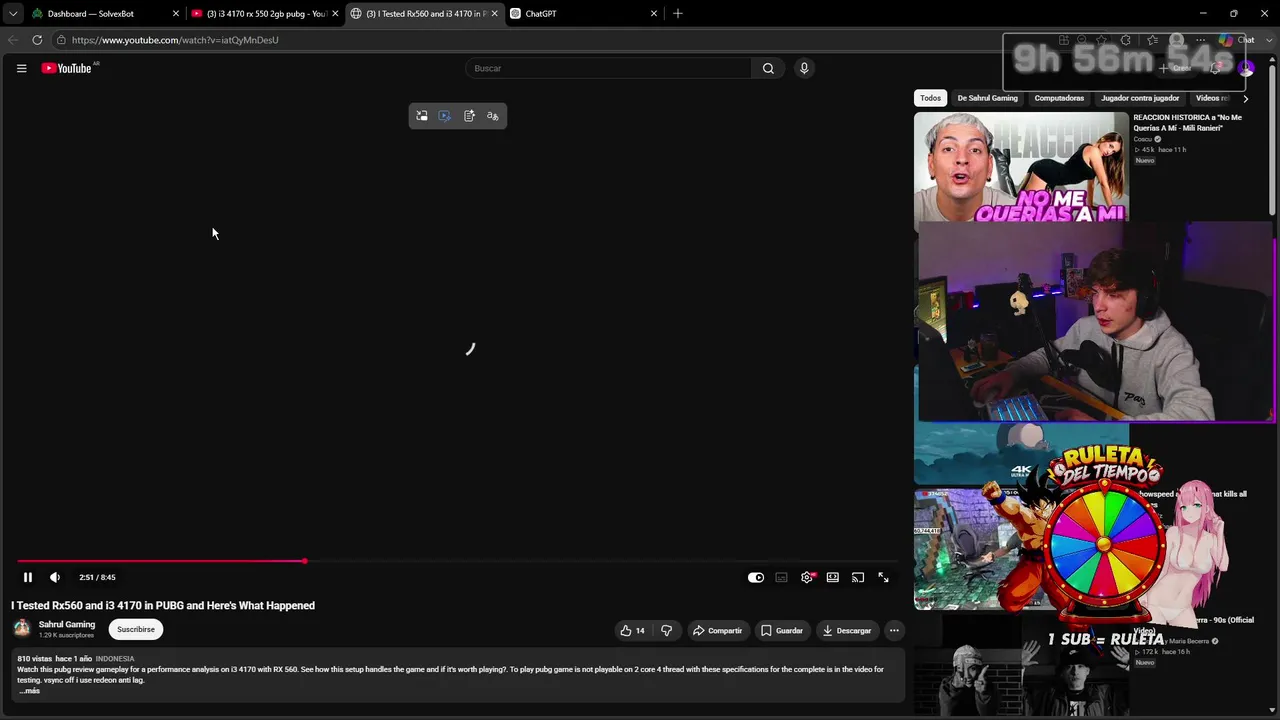Image resolution: width=1280 pixels, height=720 pixels.
Task: Open the YouTube guide hamburger menu
Action: (x=21, y=68)
